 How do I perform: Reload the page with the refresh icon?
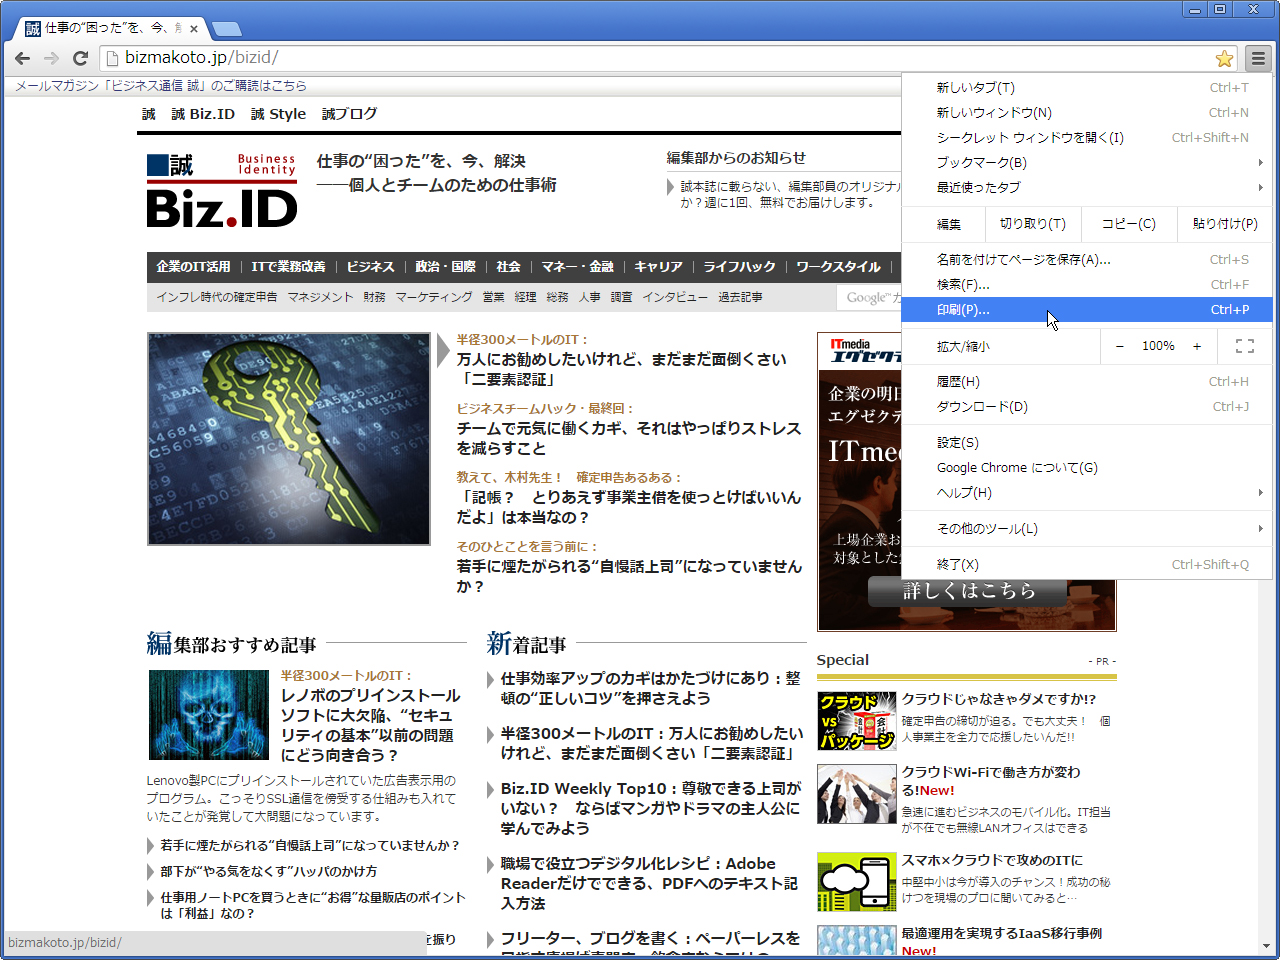[80, 58]
